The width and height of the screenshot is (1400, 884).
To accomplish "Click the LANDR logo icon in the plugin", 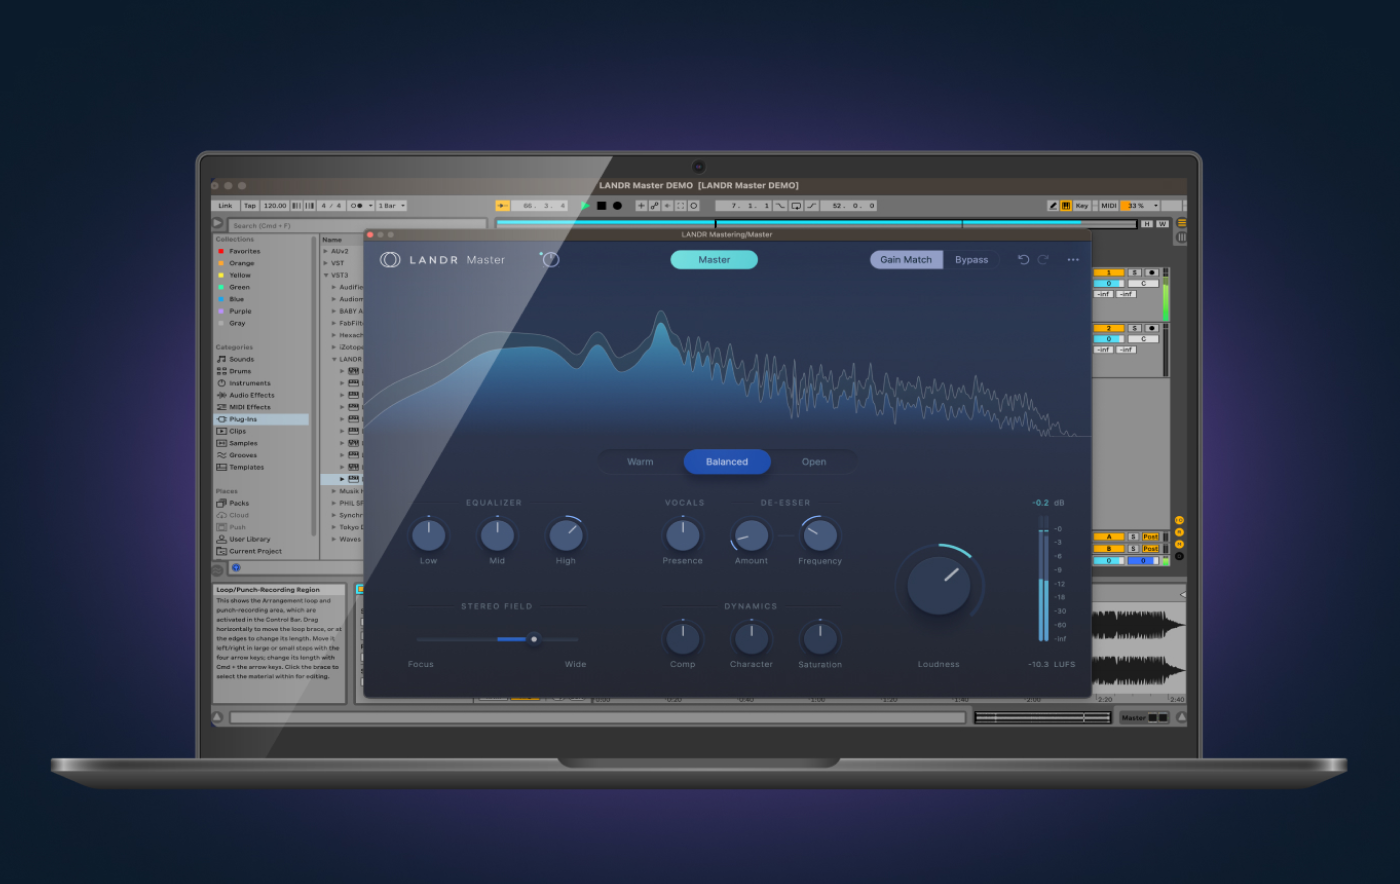I will tap(390, 259).
